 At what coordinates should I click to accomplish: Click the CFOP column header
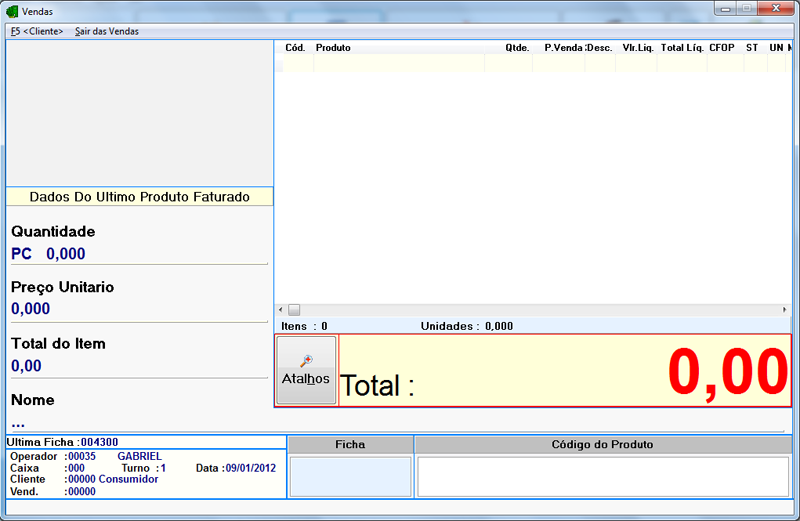click(722, 47)
